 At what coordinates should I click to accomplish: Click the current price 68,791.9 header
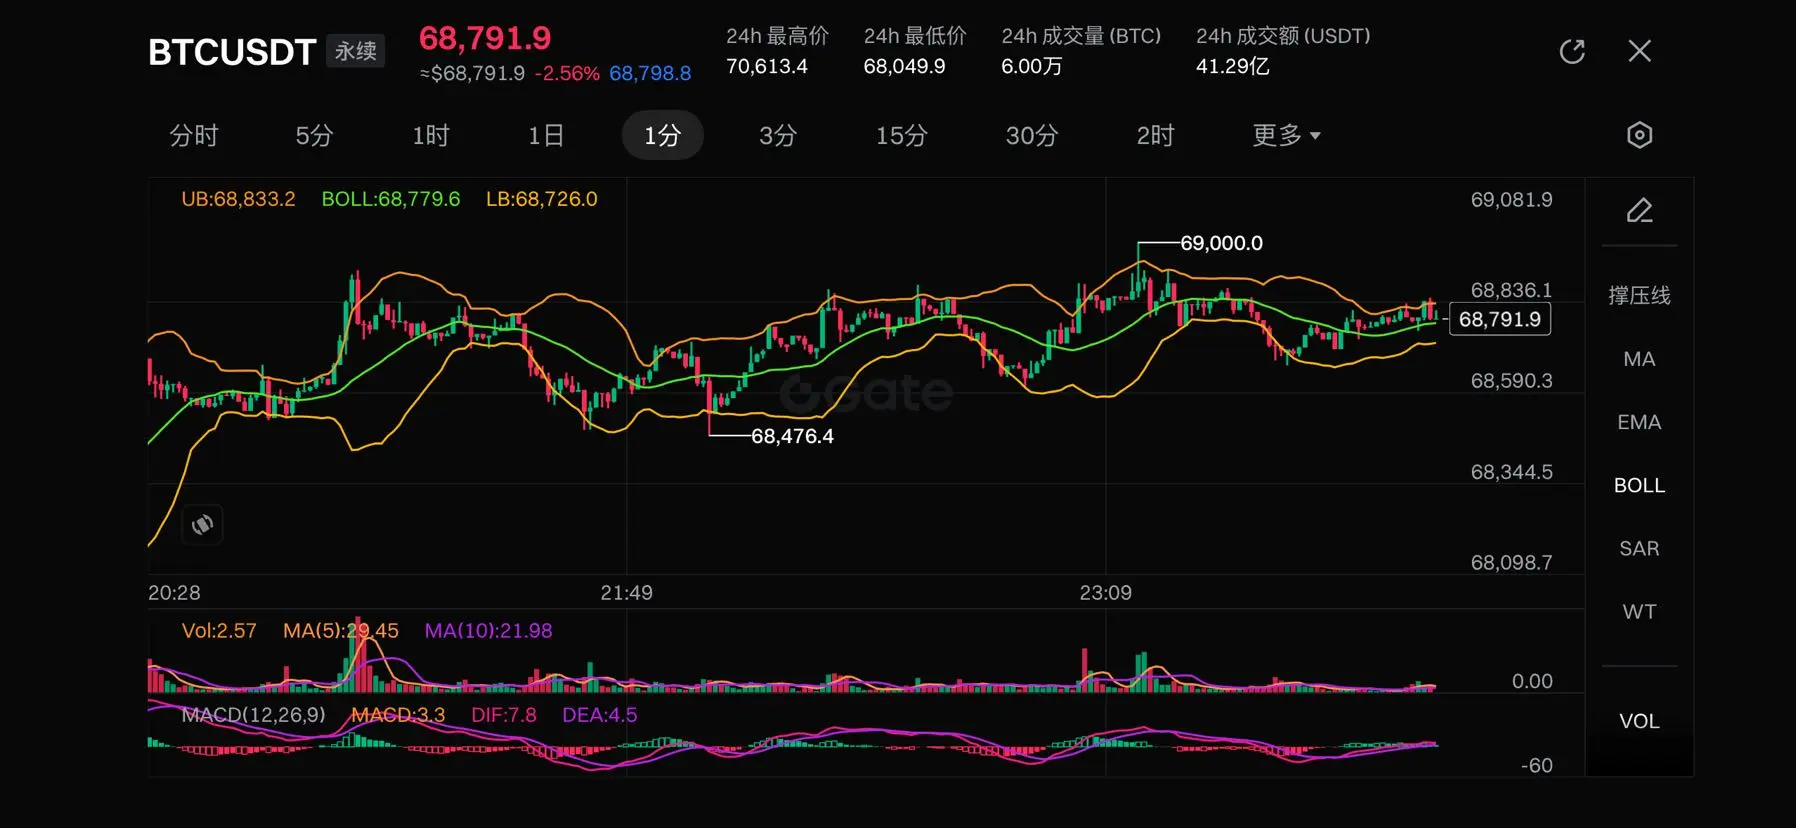click(x=485, y=38)
